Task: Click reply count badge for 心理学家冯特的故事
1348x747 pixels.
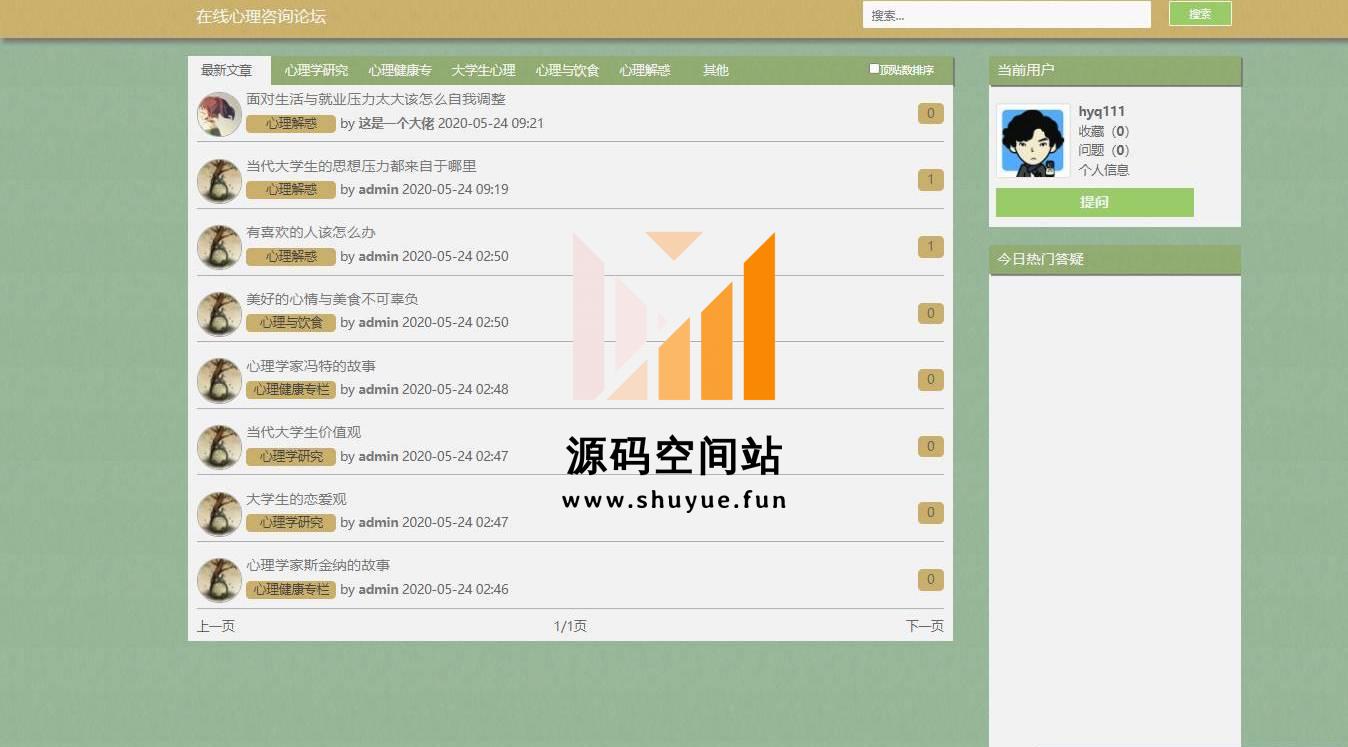Action: point(930,379)
